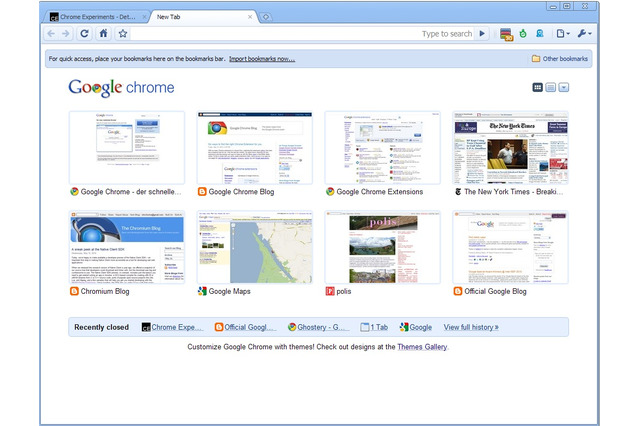Reopen recently closed Chrome Expe... page
This screenshot has width=640, height=426.
coord(172,327)
